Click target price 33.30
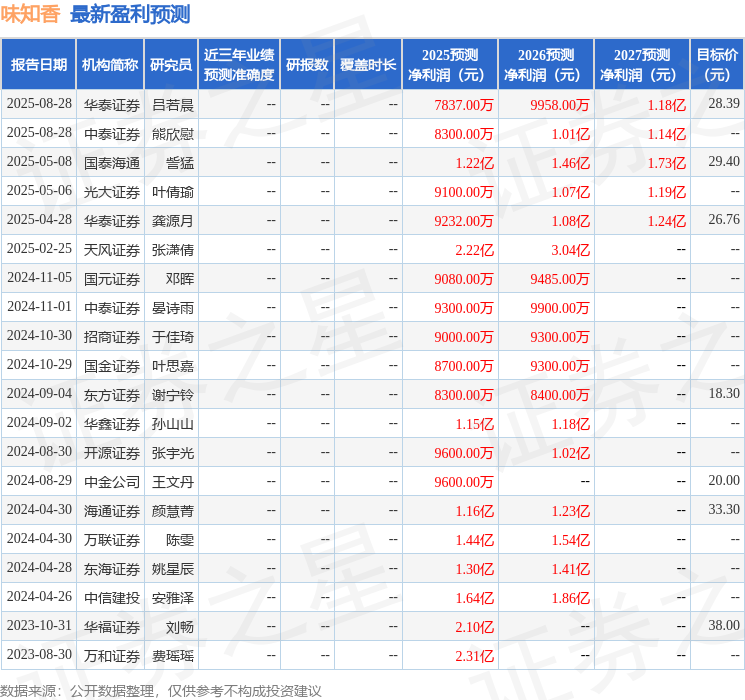This screenshot has width=745, height=700. [x=724, y=509]
